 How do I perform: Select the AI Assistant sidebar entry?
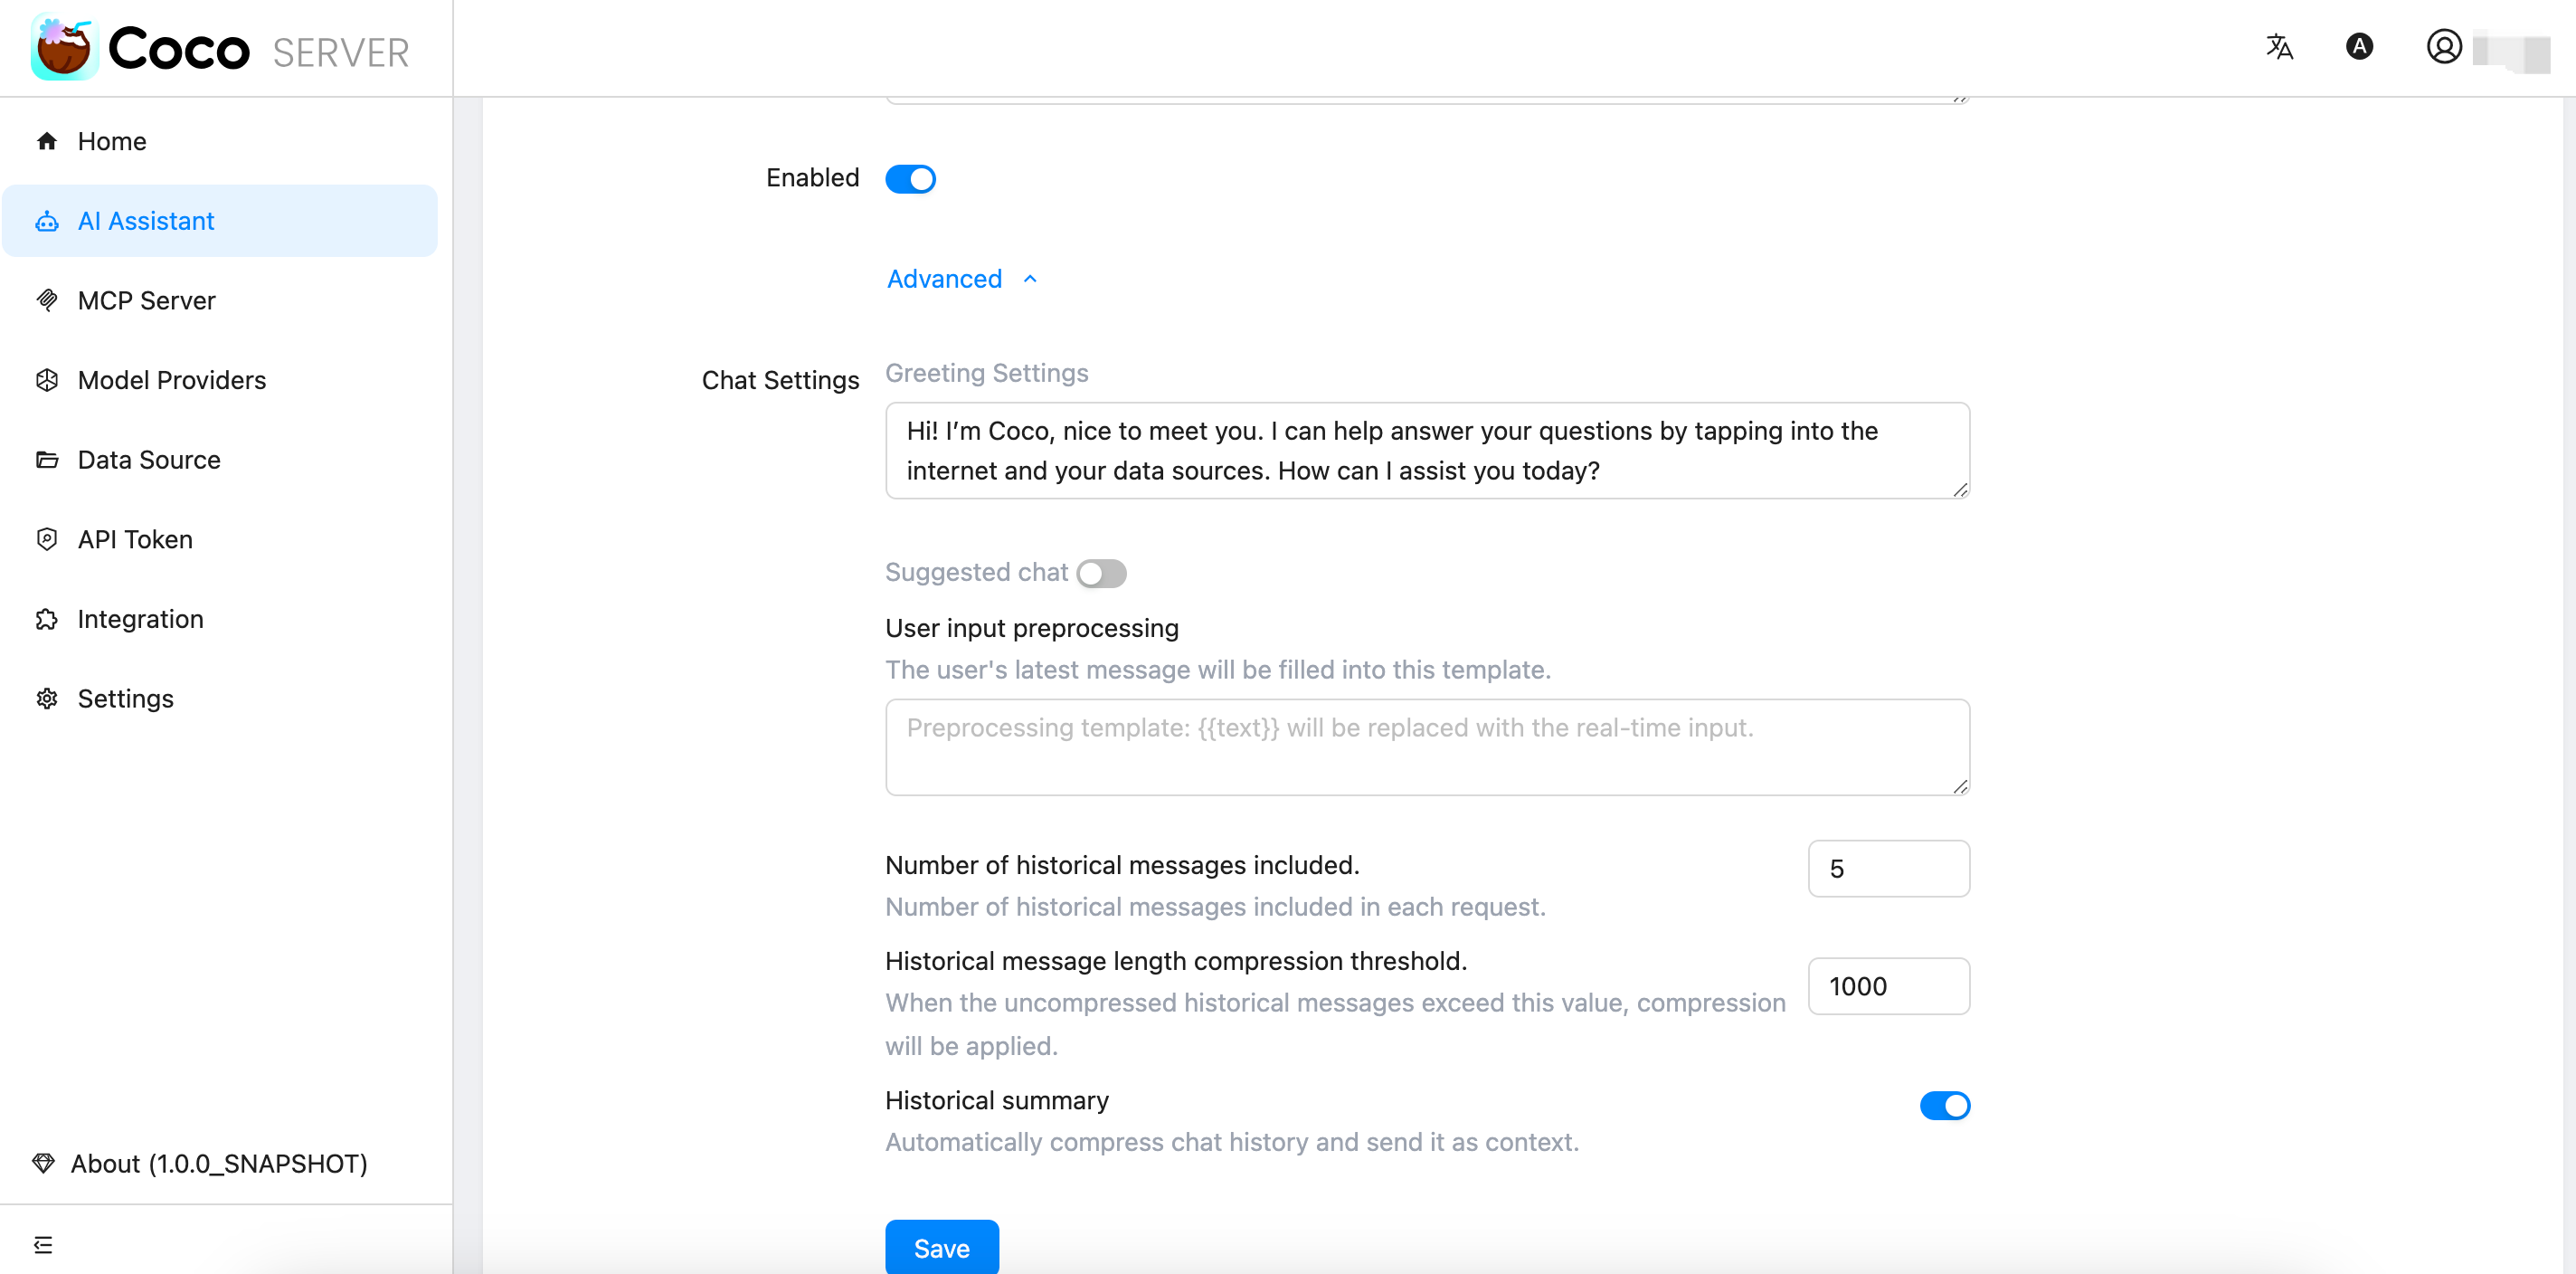pyautogui.click(x=220, y=221)
